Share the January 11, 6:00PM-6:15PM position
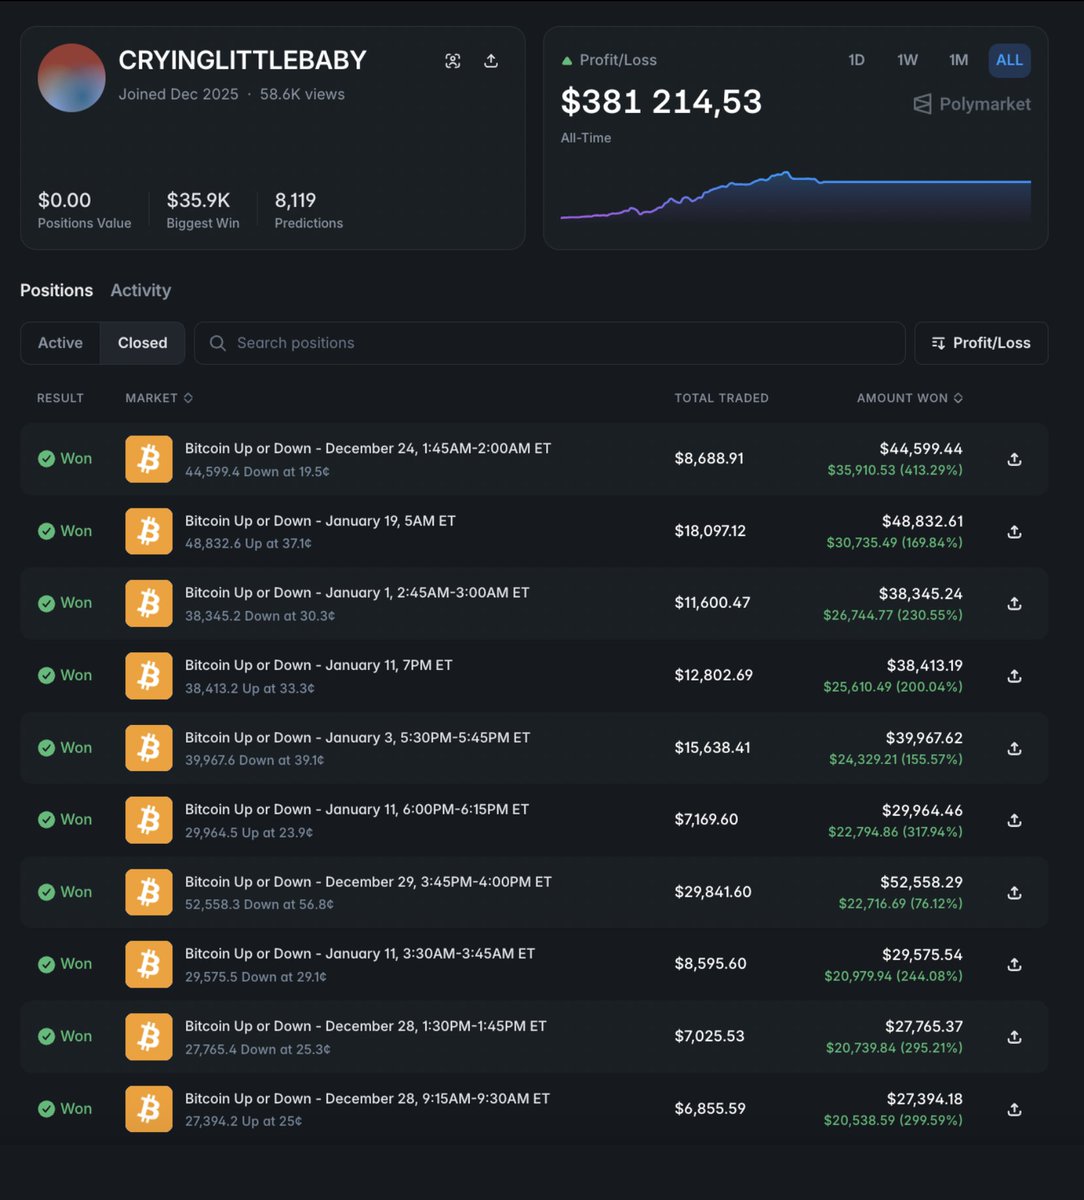Image resolution: width=1084 pixels, height=1200 pixels. tap(1014, 820)
